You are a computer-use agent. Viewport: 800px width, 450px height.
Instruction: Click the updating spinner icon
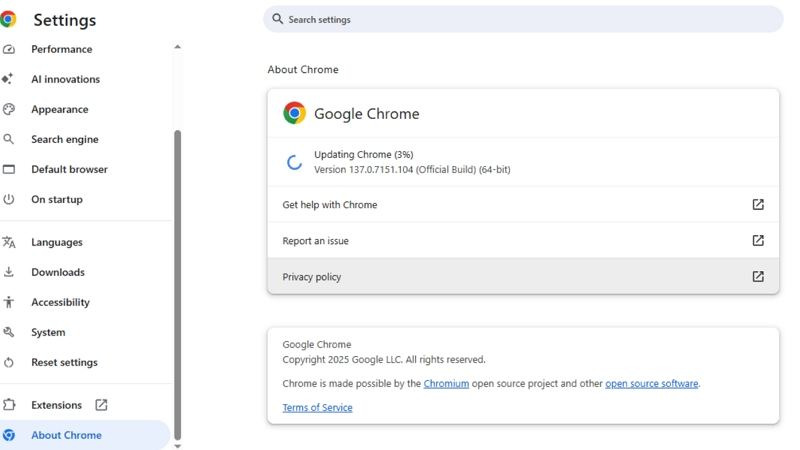[294, 162]
